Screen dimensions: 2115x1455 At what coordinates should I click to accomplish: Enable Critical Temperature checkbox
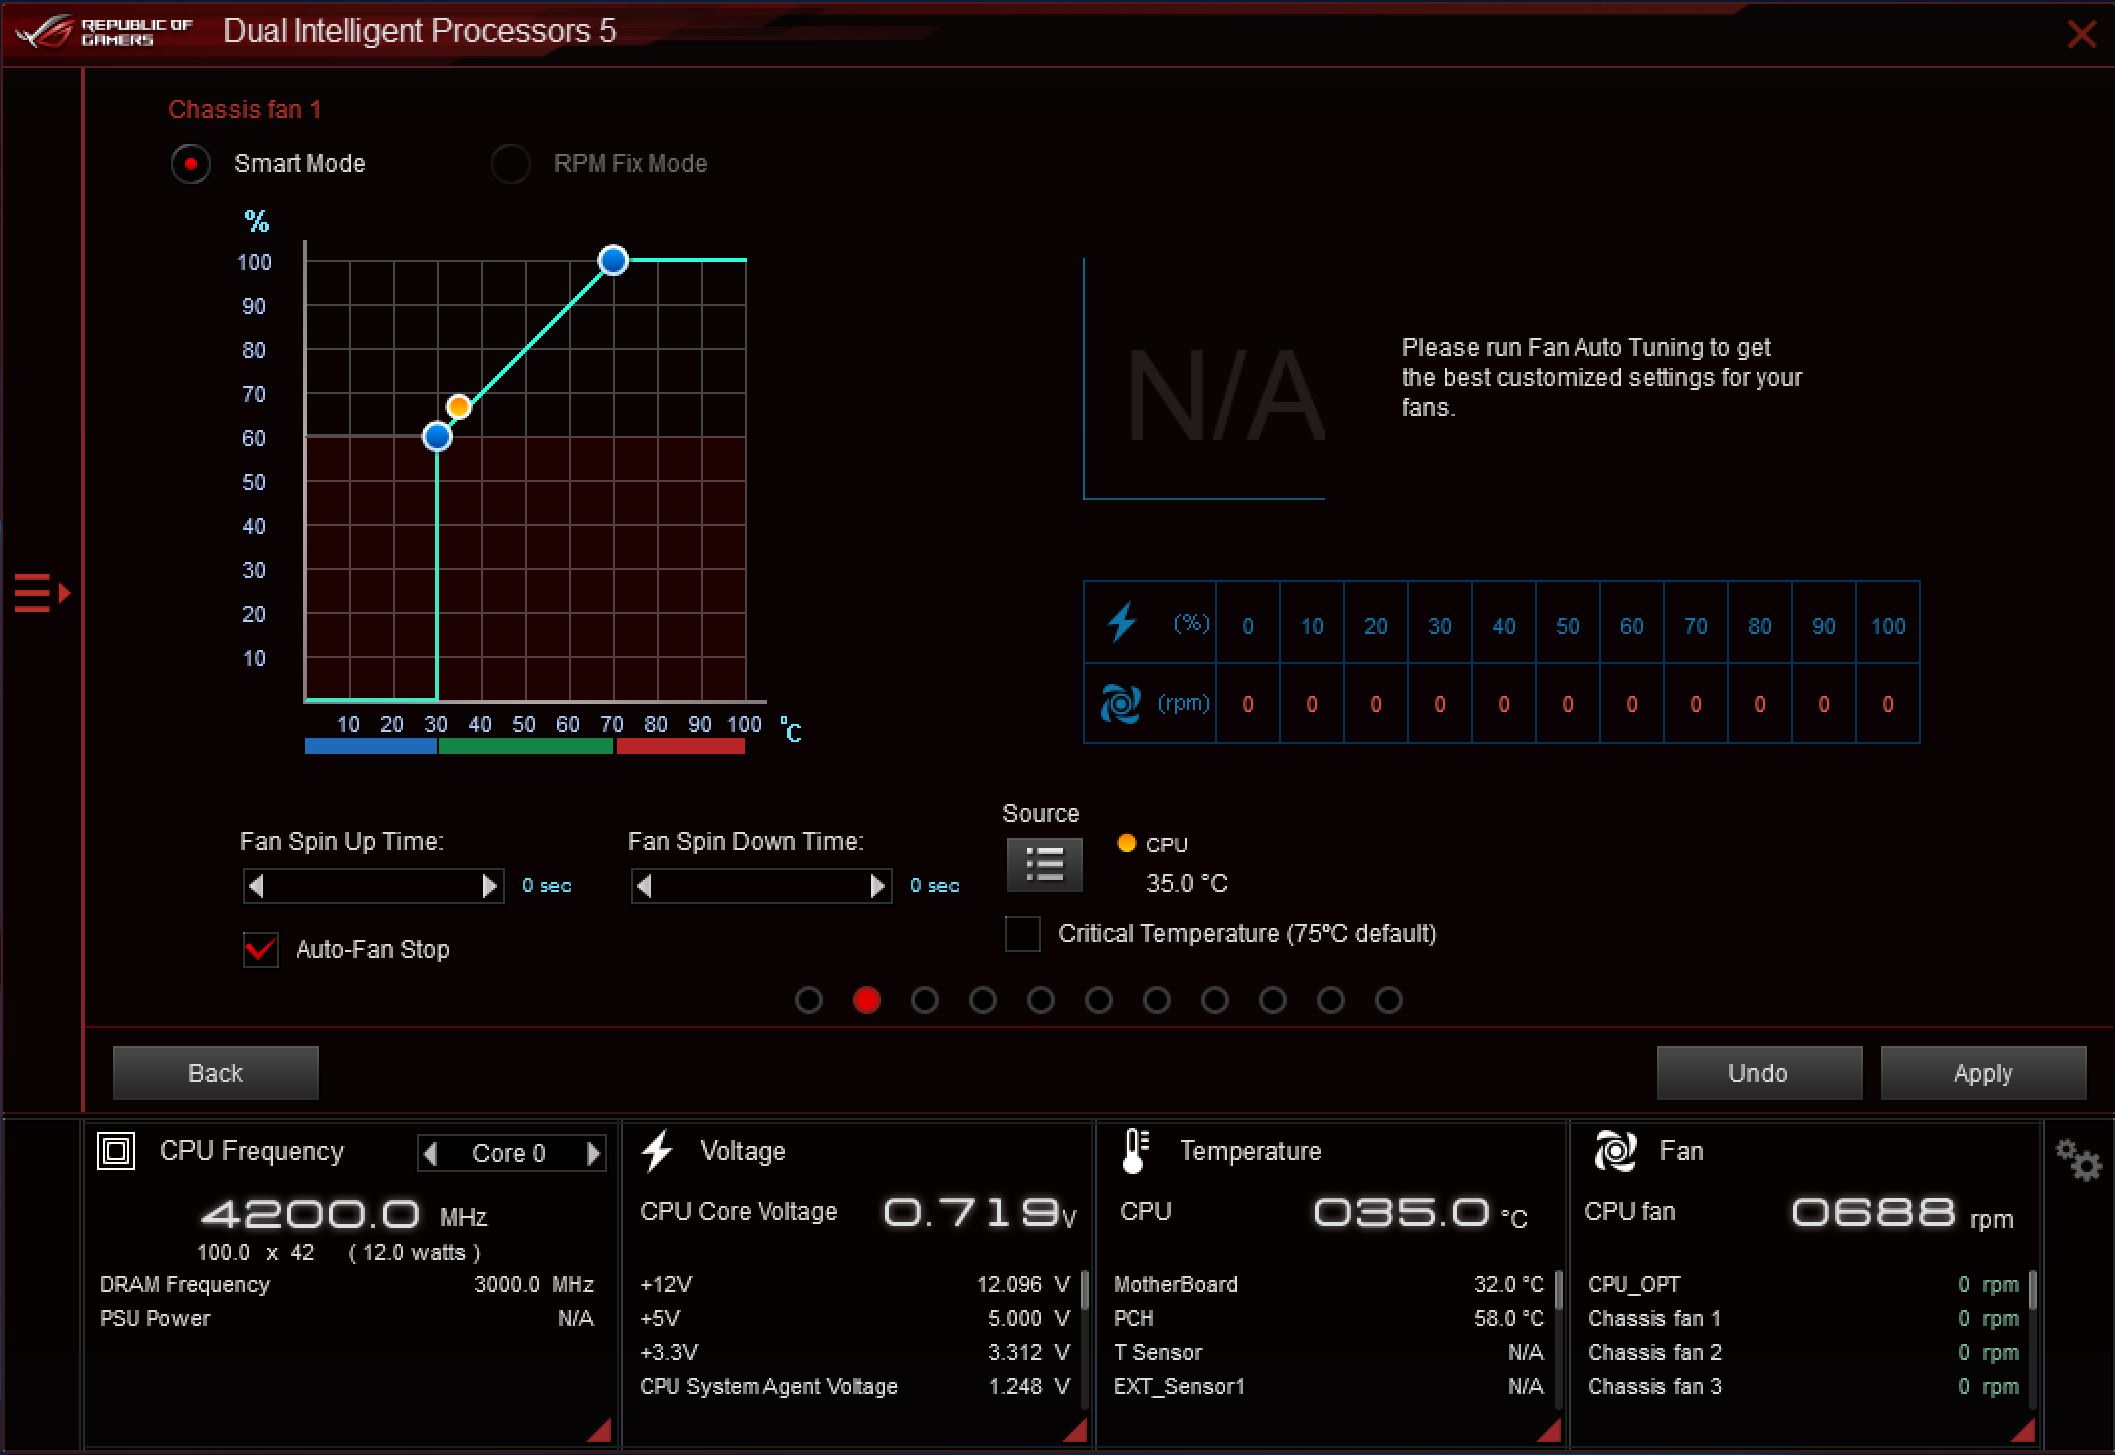tap(1022, 933)
